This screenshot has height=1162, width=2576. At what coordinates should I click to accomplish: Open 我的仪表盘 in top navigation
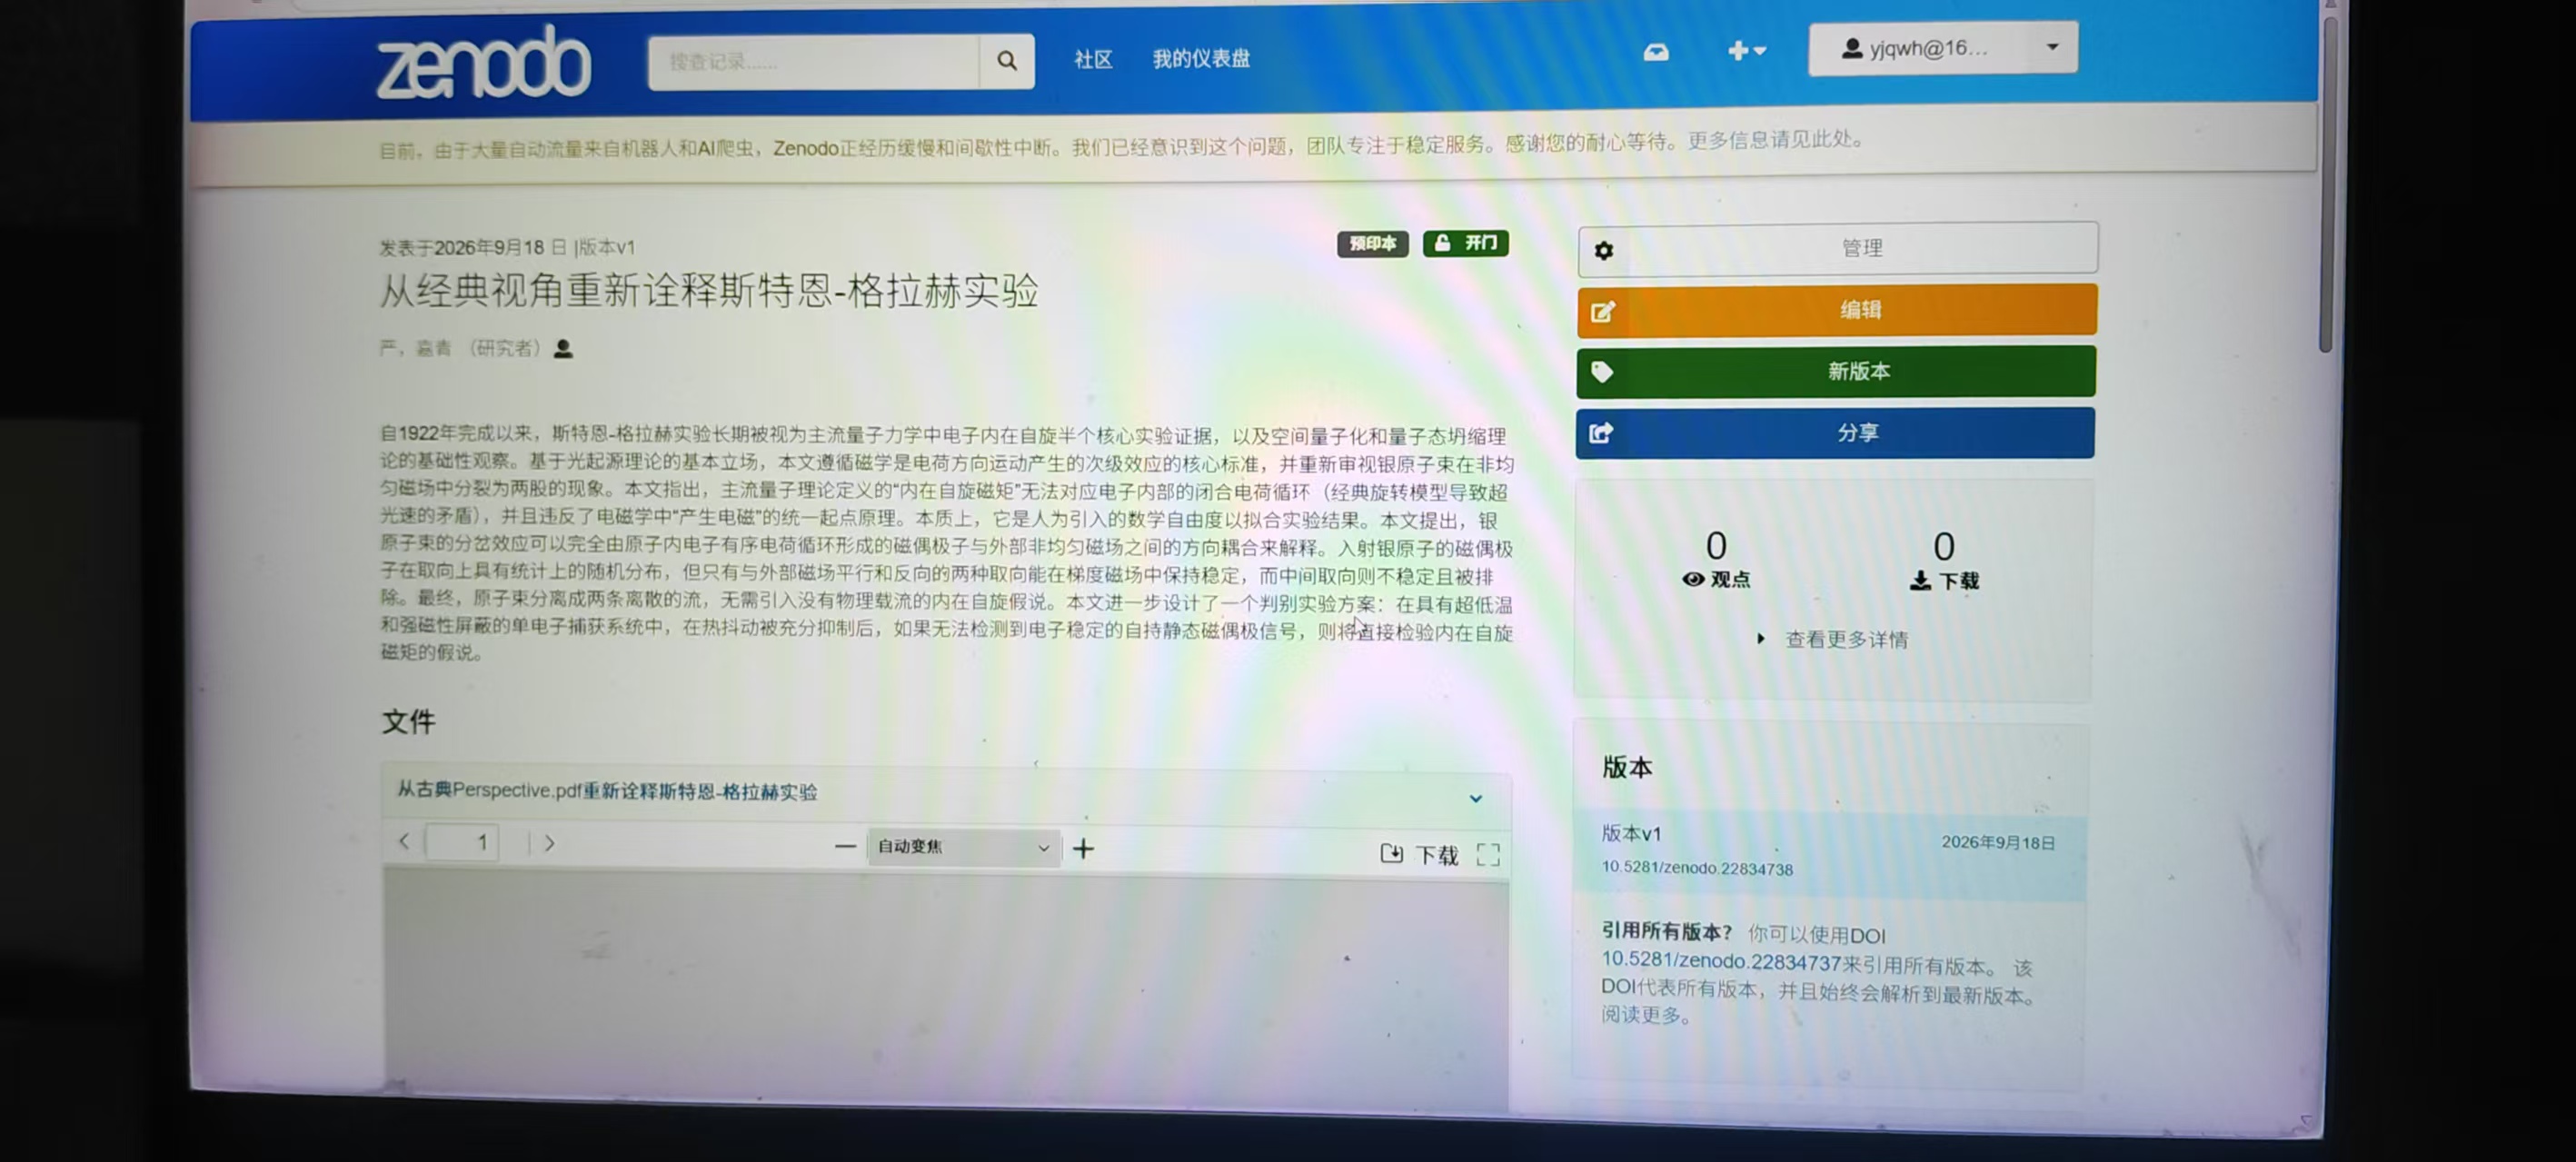pyautogui.click(x=1201, y=59)
